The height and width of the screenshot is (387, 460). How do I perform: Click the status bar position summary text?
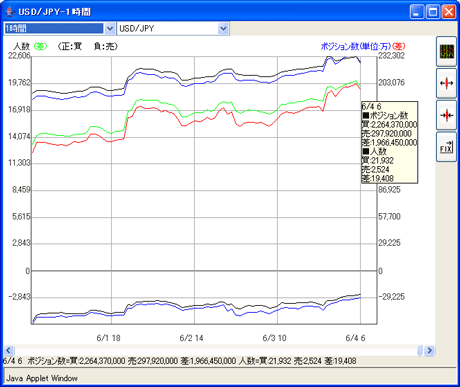point(180,361)
